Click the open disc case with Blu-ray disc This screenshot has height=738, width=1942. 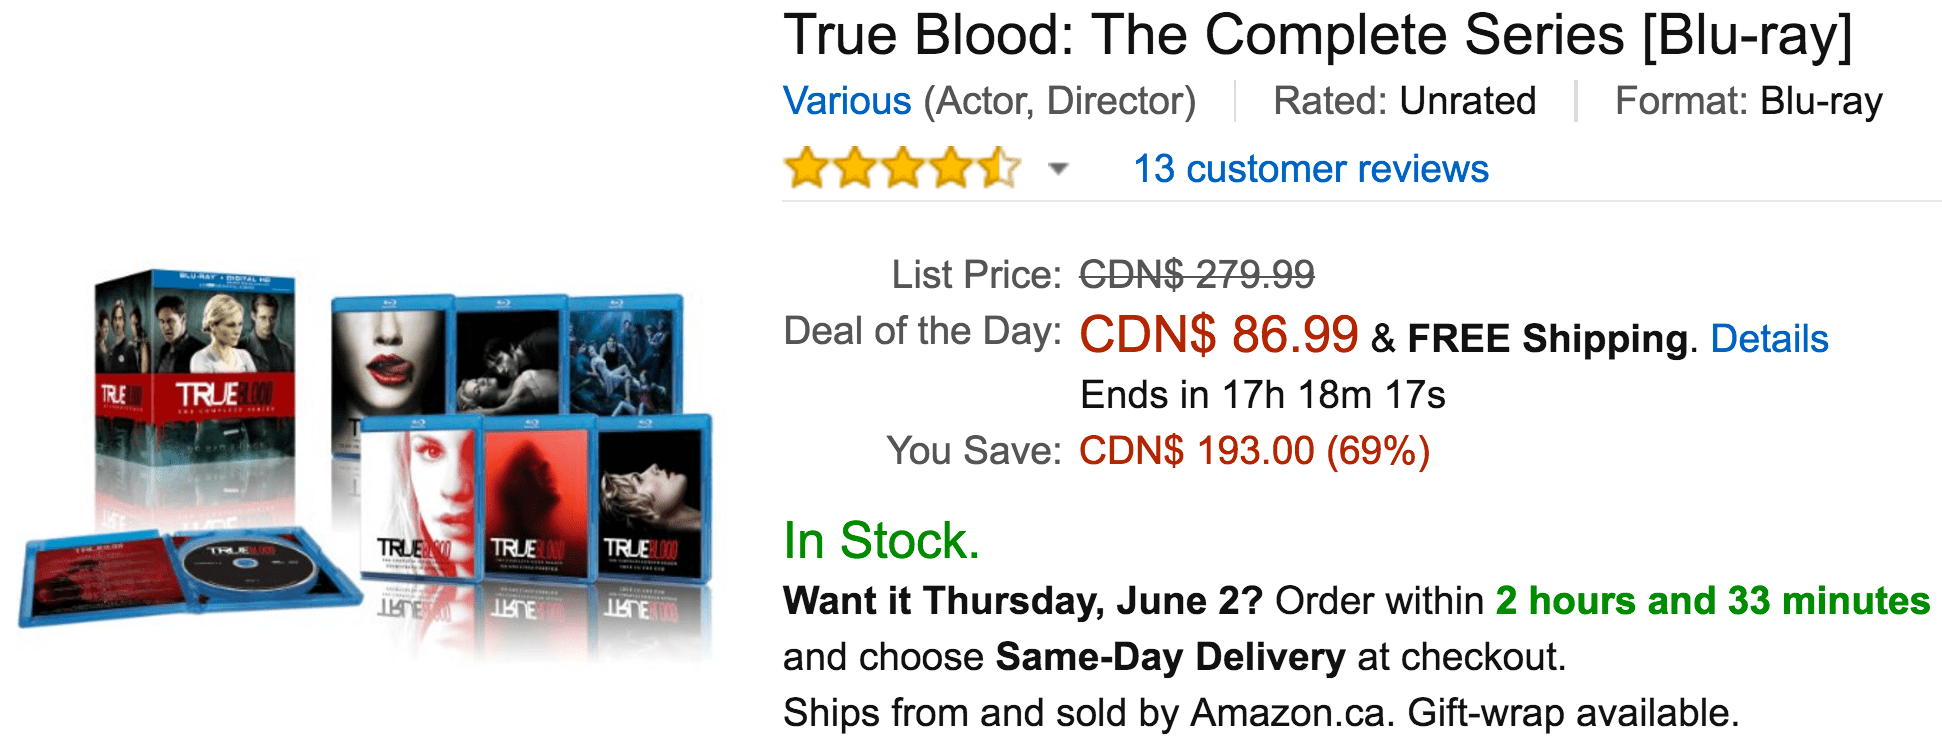point(190,575)
